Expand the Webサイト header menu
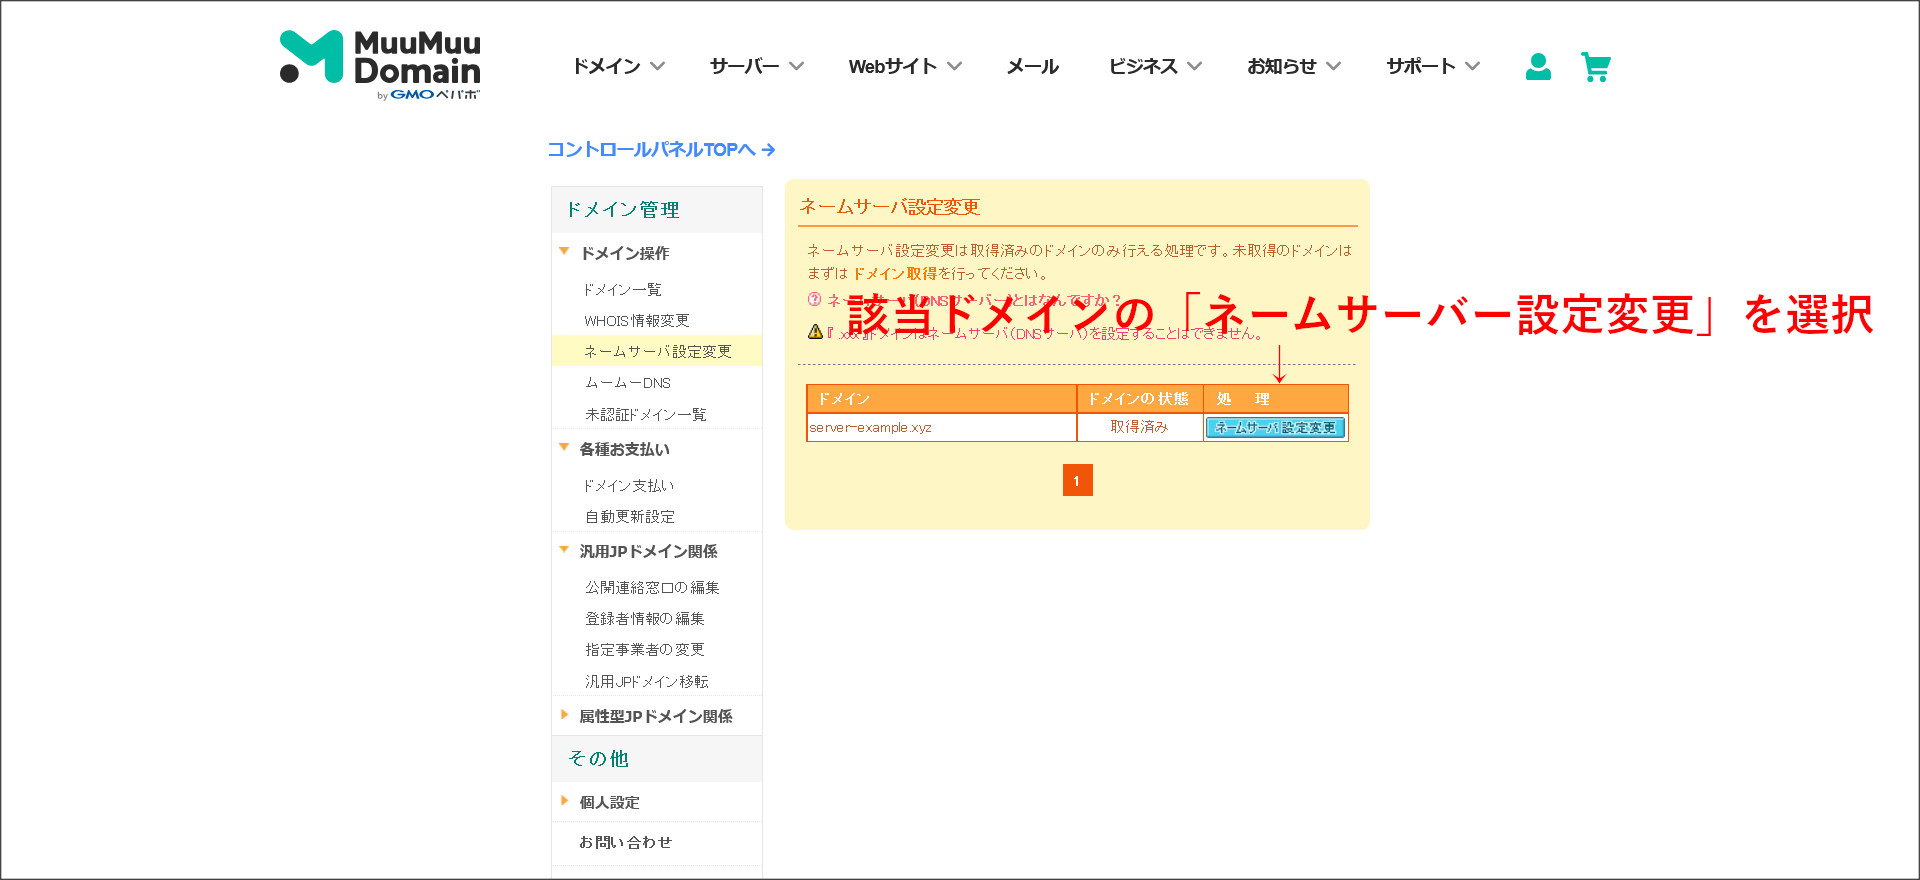The height and width of the screenshot is (880, 1920). click(x=905, y=66)
